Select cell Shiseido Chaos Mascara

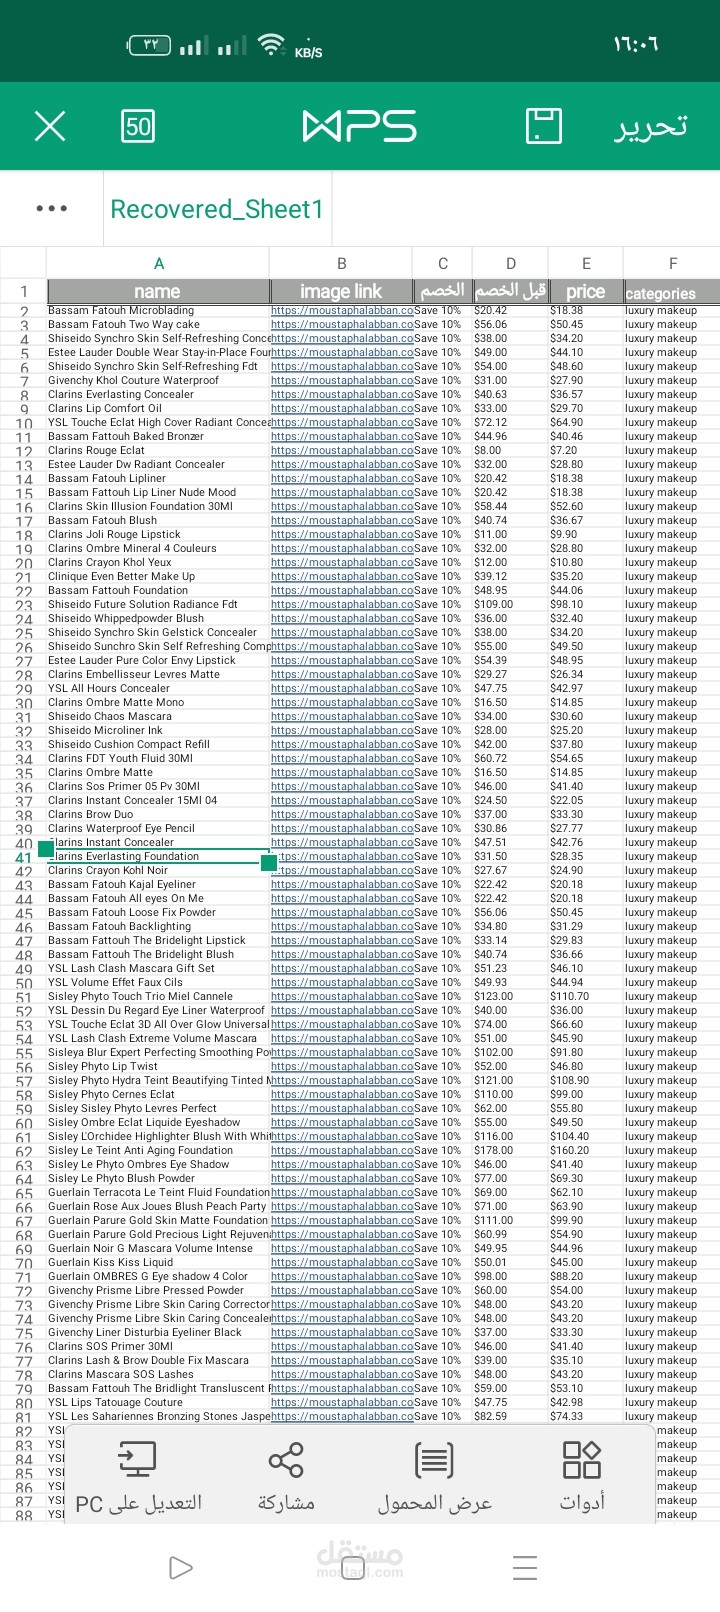(x=158, y=716)
